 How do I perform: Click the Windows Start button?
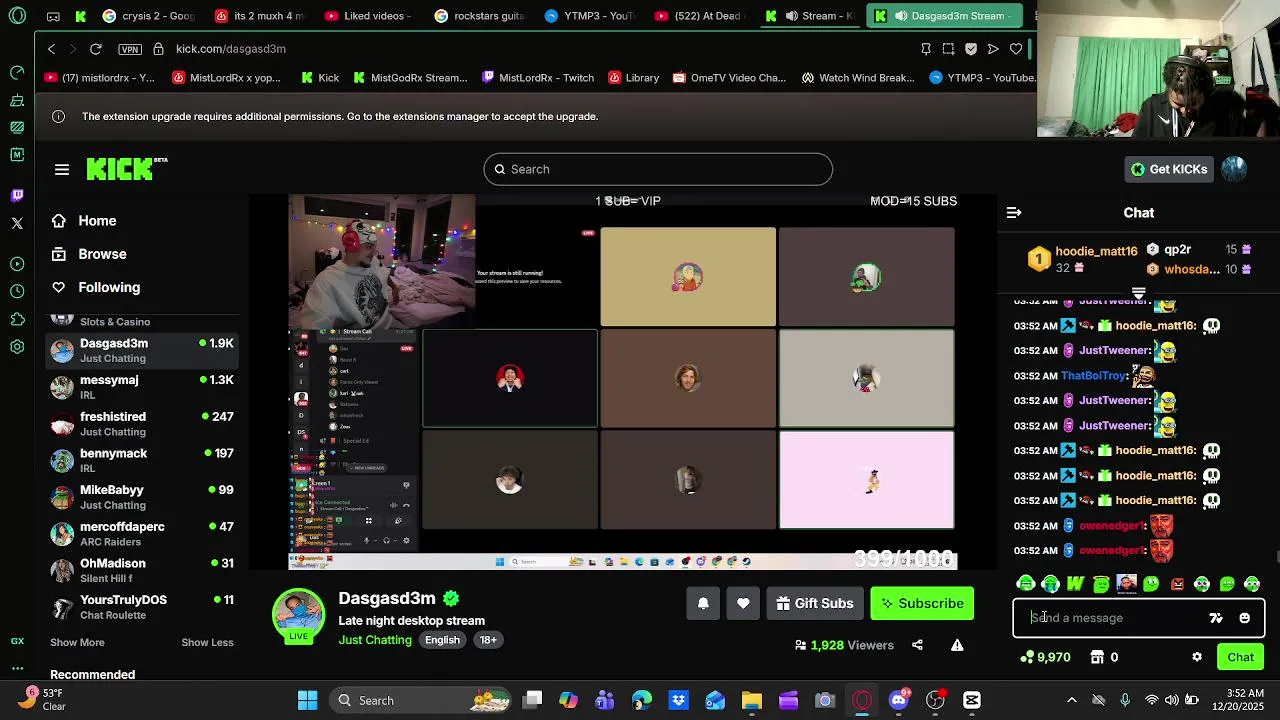(x=307, y=700)
